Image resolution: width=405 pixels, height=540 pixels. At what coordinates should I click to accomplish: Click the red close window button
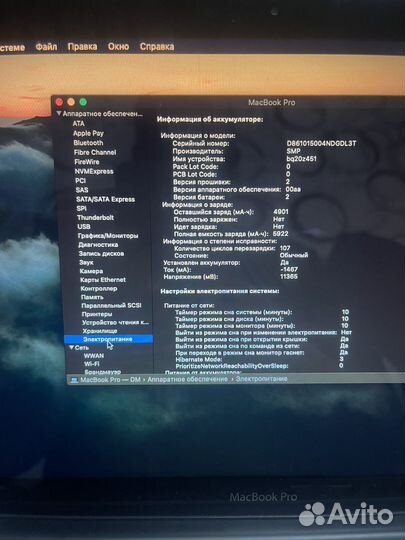pos(59,102)
